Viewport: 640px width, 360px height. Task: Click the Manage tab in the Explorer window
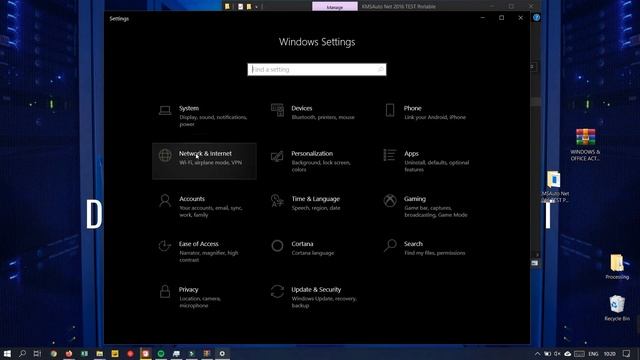coord(335,7)
